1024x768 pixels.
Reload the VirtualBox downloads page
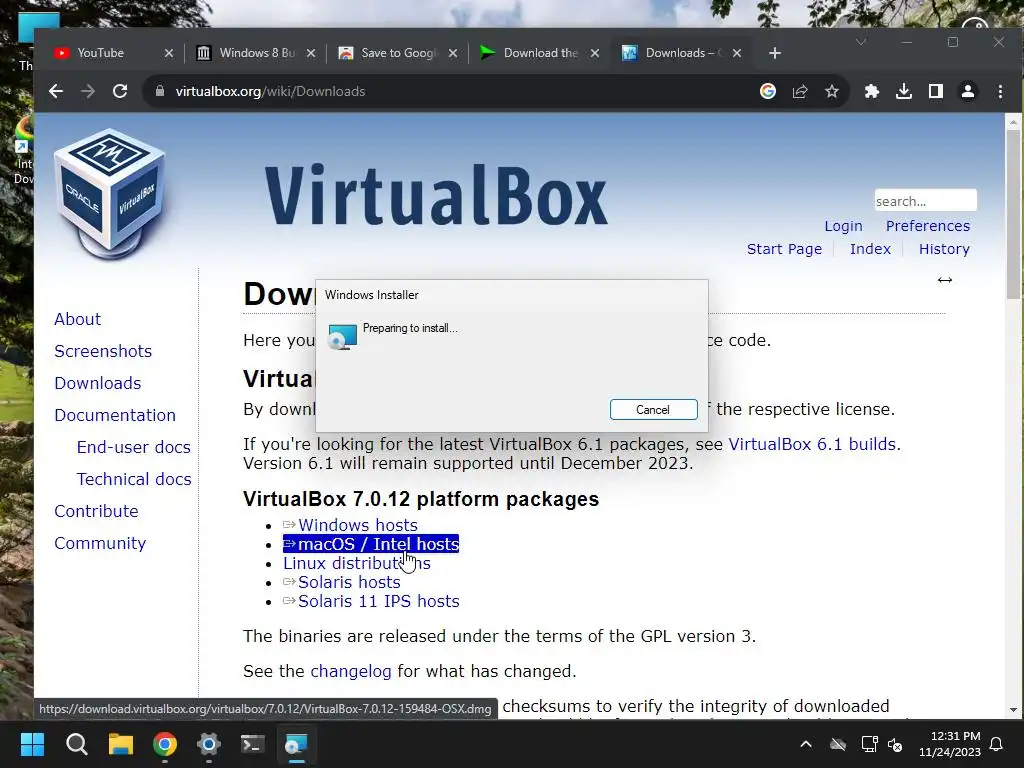pyautogui.click(x=120, y=91)
